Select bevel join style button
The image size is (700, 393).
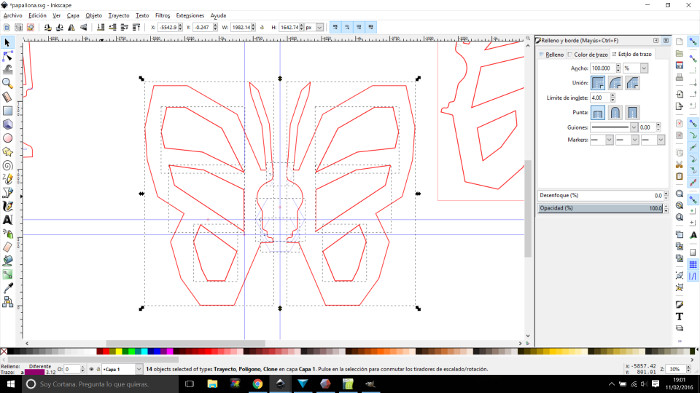click(x=632, y=83)
